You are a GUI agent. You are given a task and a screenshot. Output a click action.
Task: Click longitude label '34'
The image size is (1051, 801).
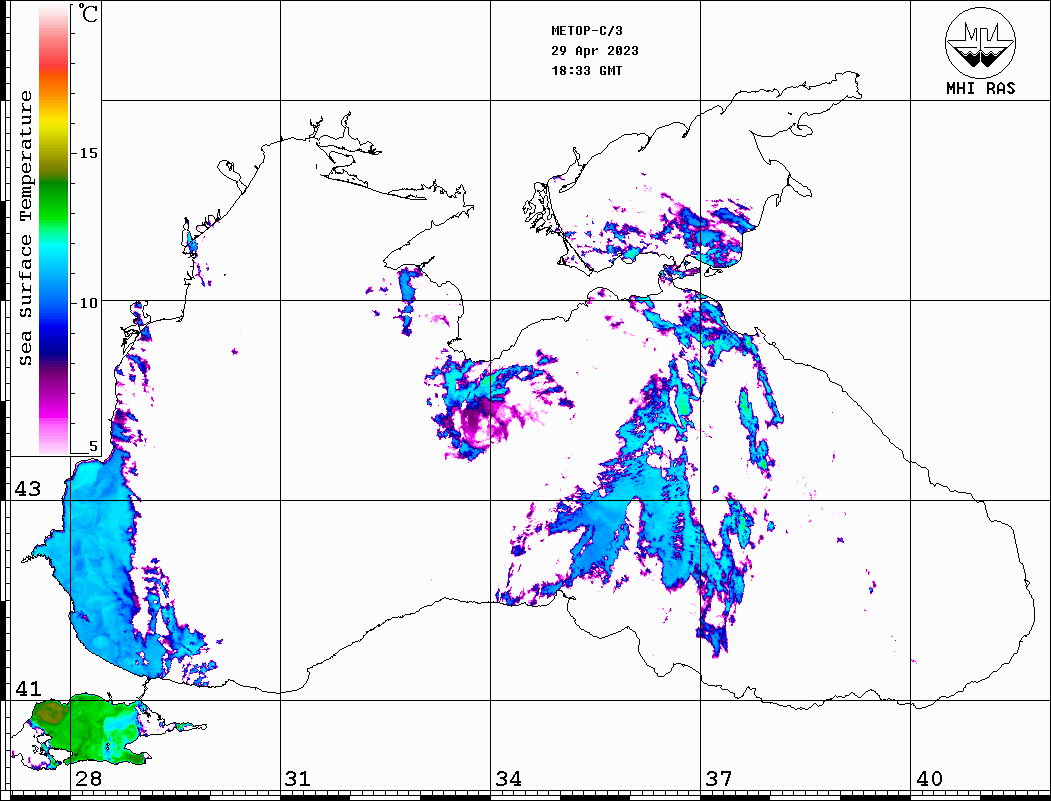coord(508,778)
